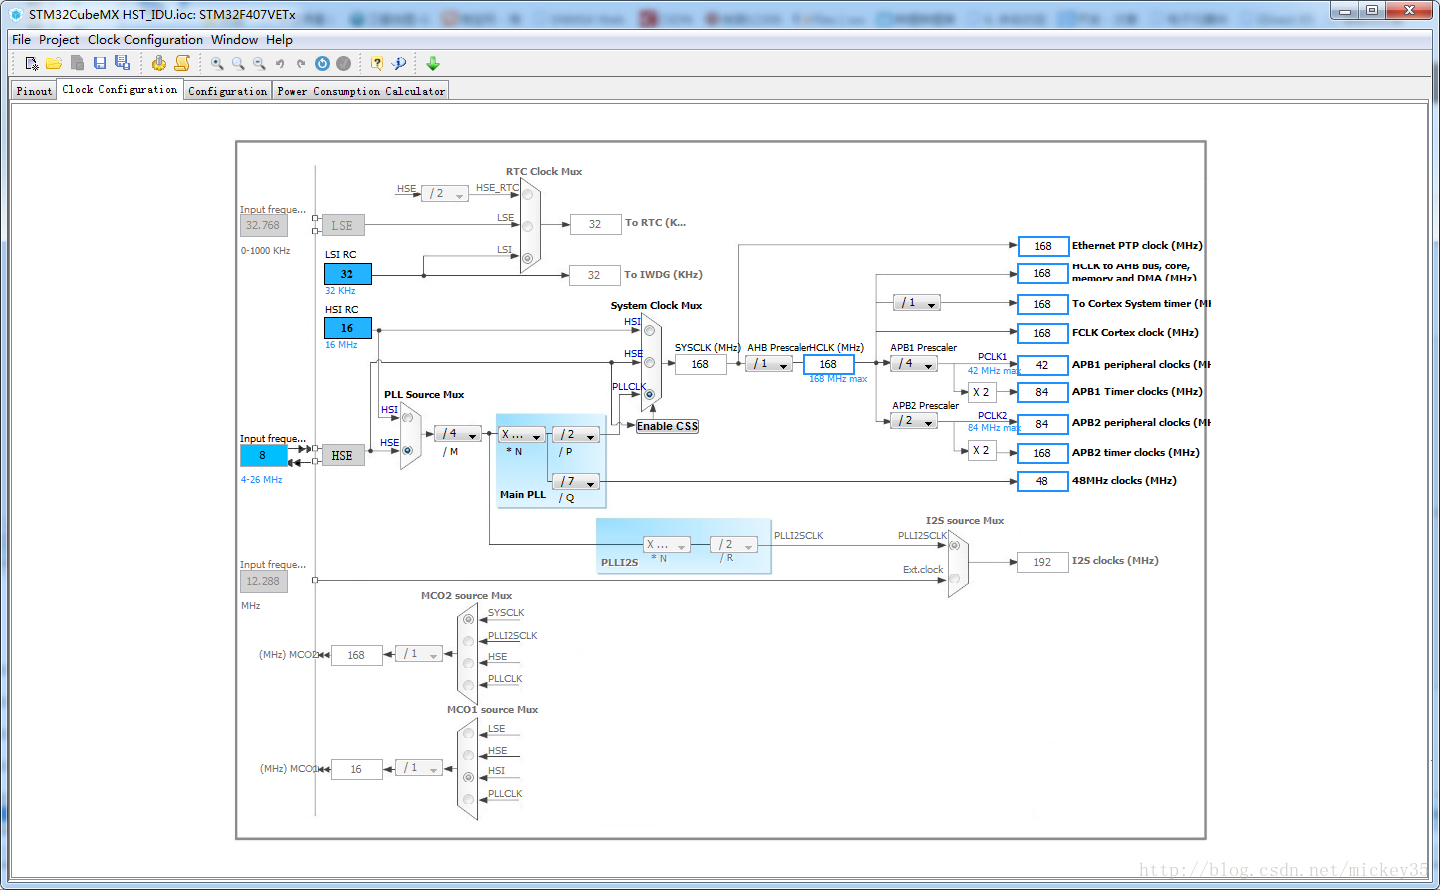The width and height of the screenshot is (1440, 890).
Task: Choose PLLCLK in MCO2 source Mux
Action: tap(468, 685)
